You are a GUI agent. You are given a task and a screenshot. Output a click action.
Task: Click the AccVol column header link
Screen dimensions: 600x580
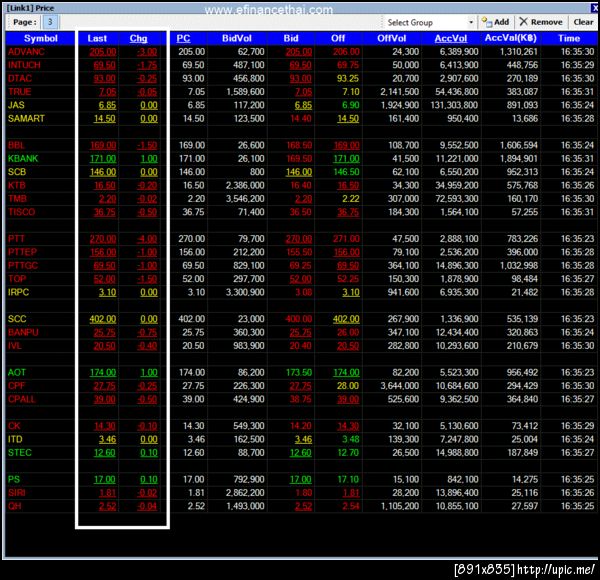451,38
